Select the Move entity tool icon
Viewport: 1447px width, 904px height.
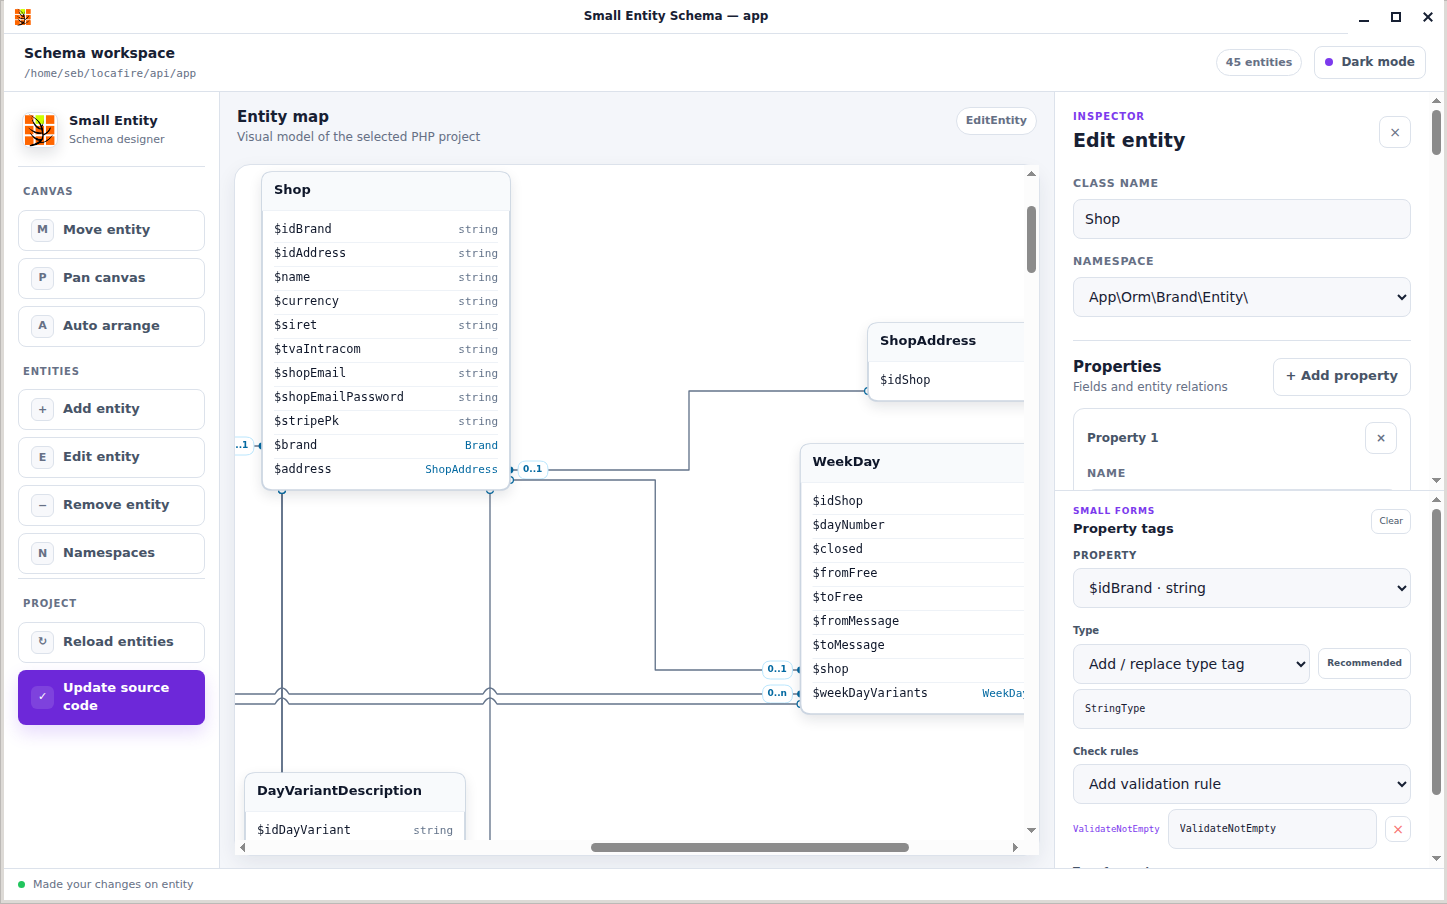pyautogui.click(x=42, y=230)
